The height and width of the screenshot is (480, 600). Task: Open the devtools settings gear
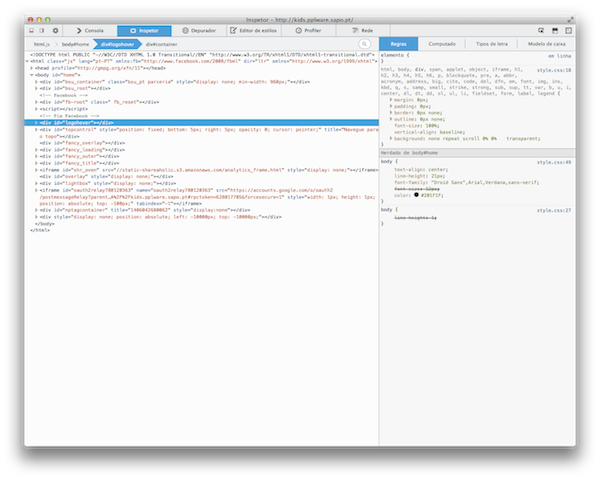[x=55, y=31]
